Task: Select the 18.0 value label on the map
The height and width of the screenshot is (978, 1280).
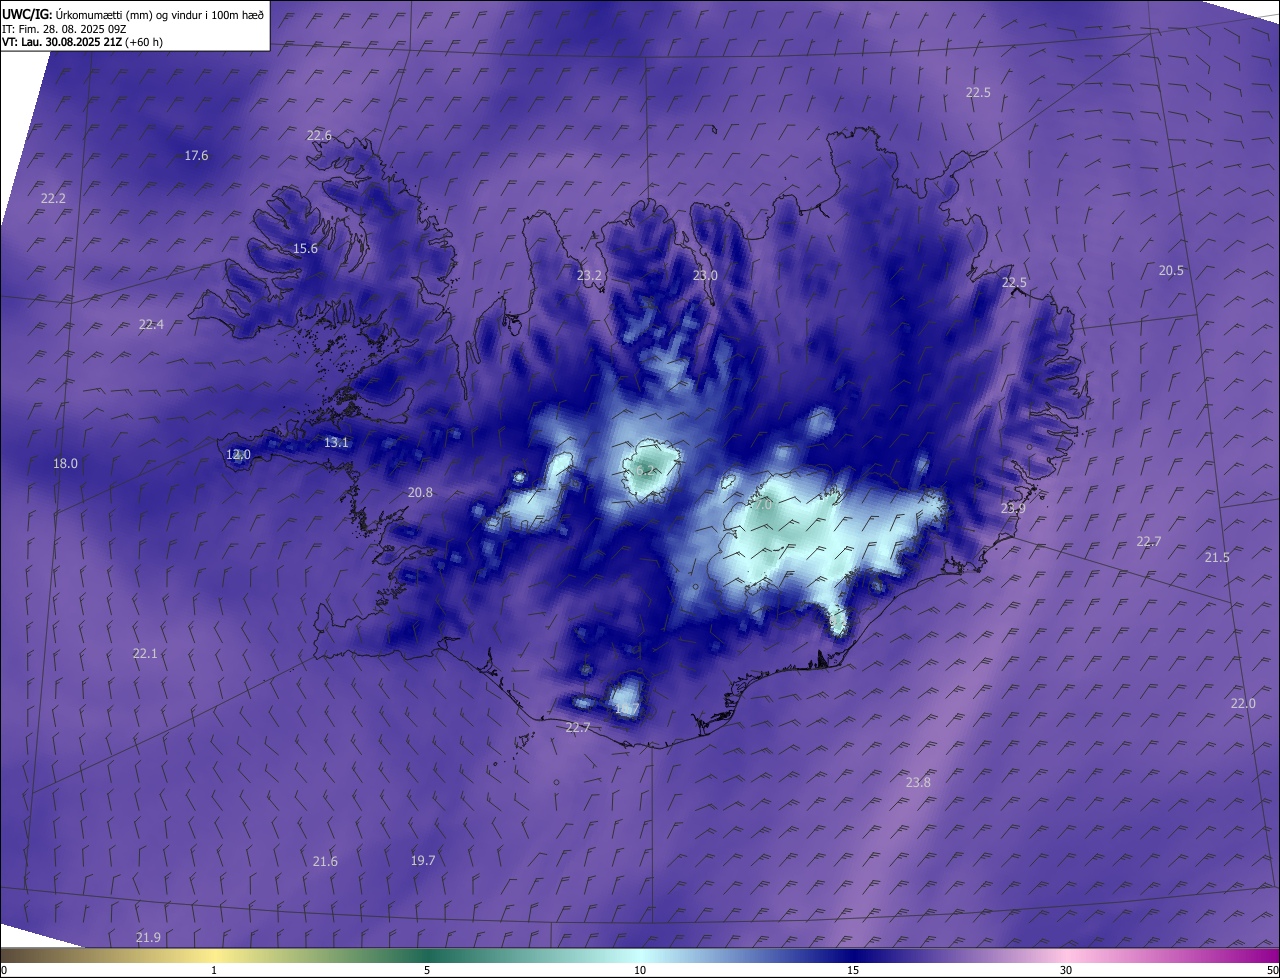Action: [x=65, y=463]
